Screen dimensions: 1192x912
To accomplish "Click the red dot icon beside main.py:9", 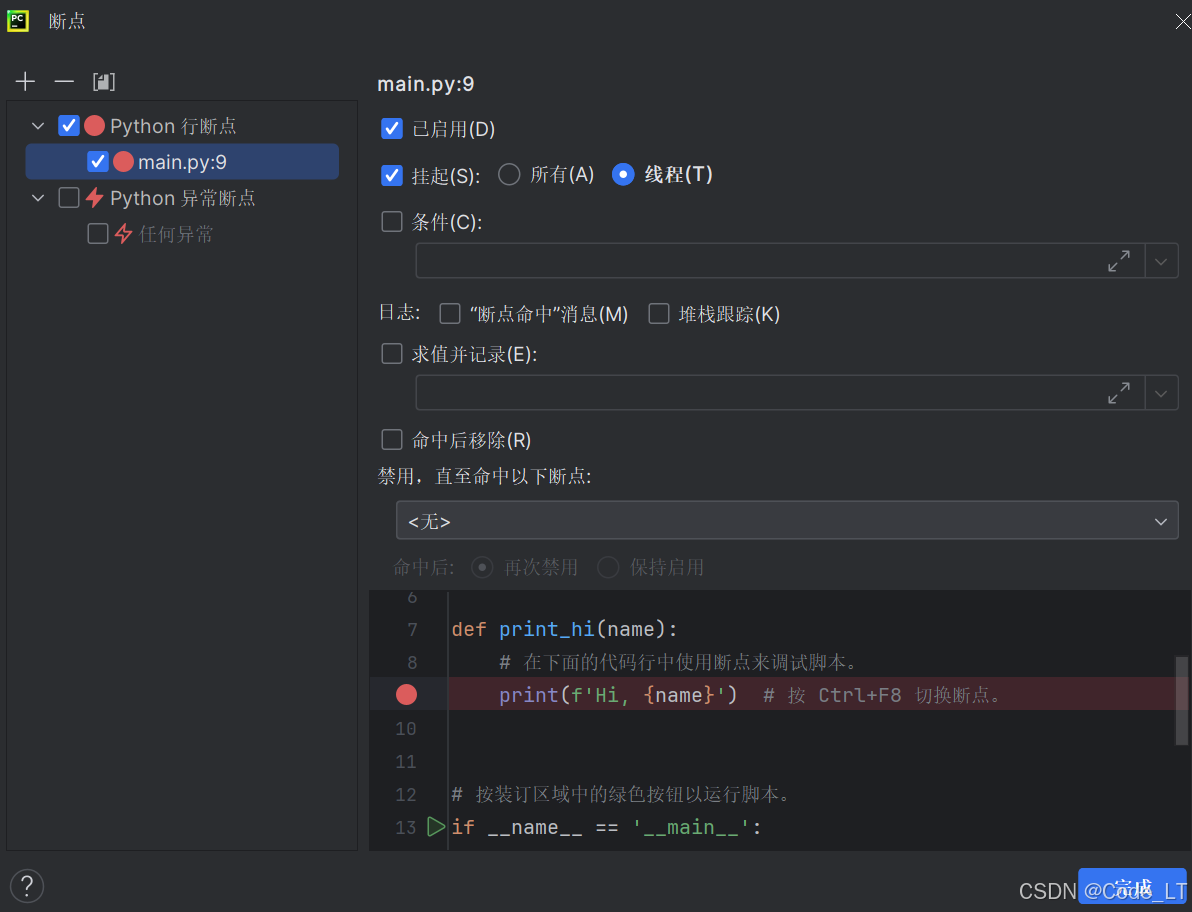I will point(123,162).
